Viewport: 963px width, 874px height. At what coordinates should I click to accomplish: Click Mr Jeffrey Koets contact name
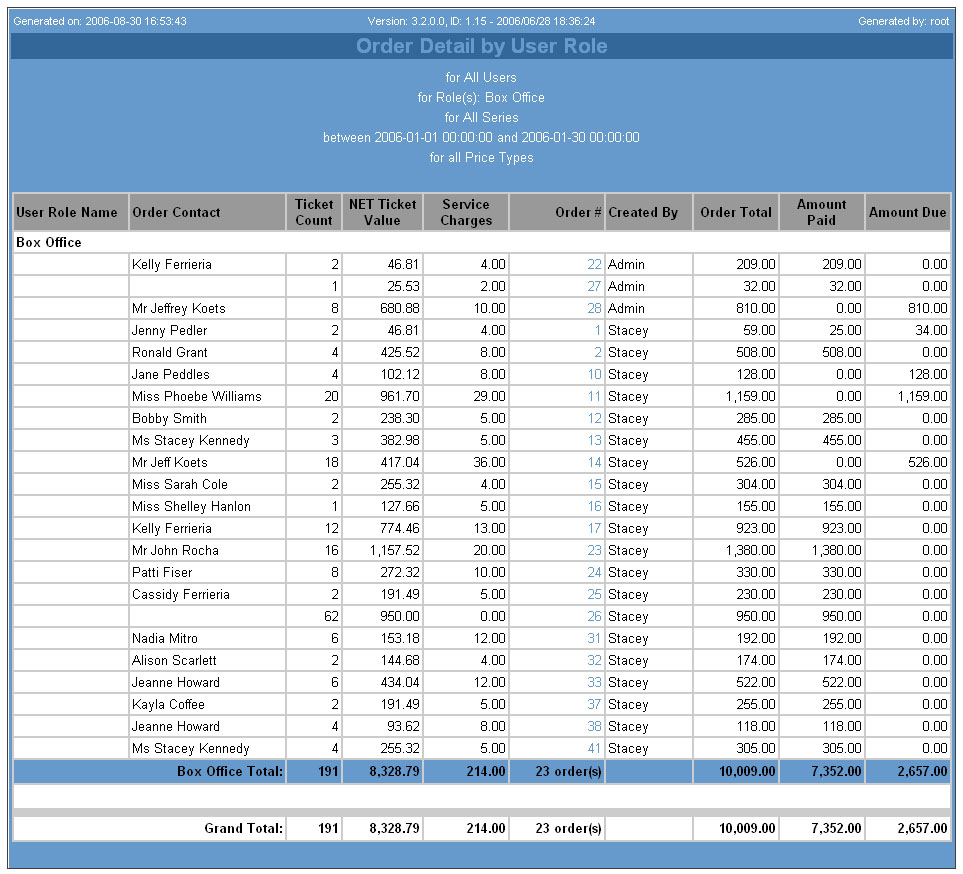(179, 309)
